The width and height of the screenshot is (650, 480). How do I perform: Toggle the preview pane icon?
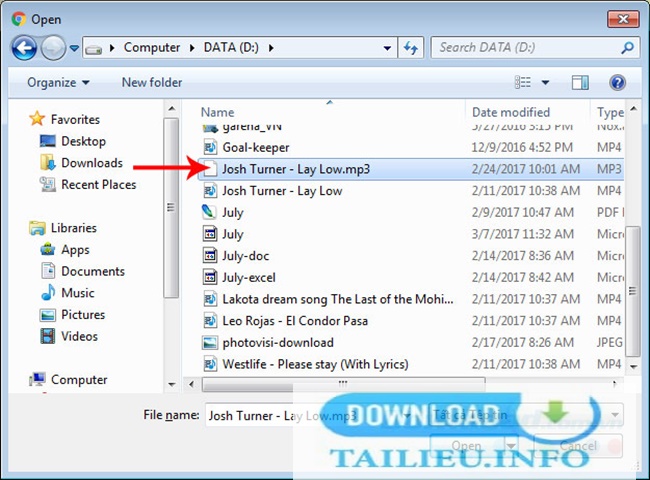[x=580, y=82]
